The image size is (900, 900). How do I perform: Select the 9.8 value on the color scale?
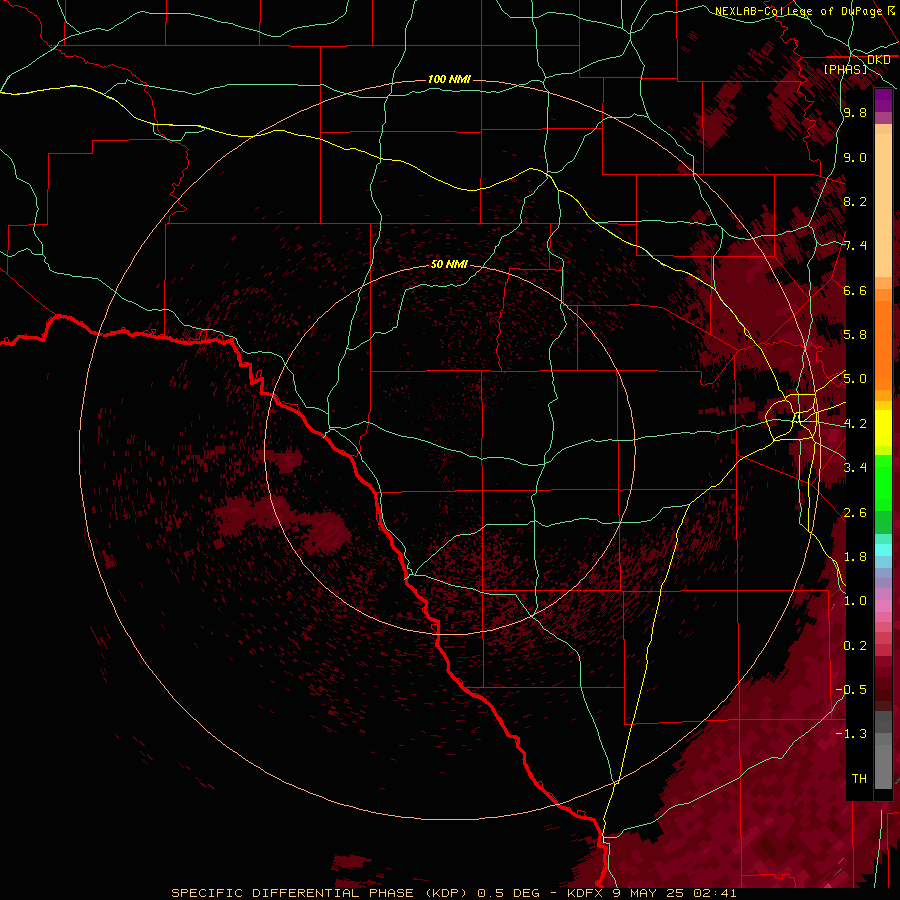point(855,112)
